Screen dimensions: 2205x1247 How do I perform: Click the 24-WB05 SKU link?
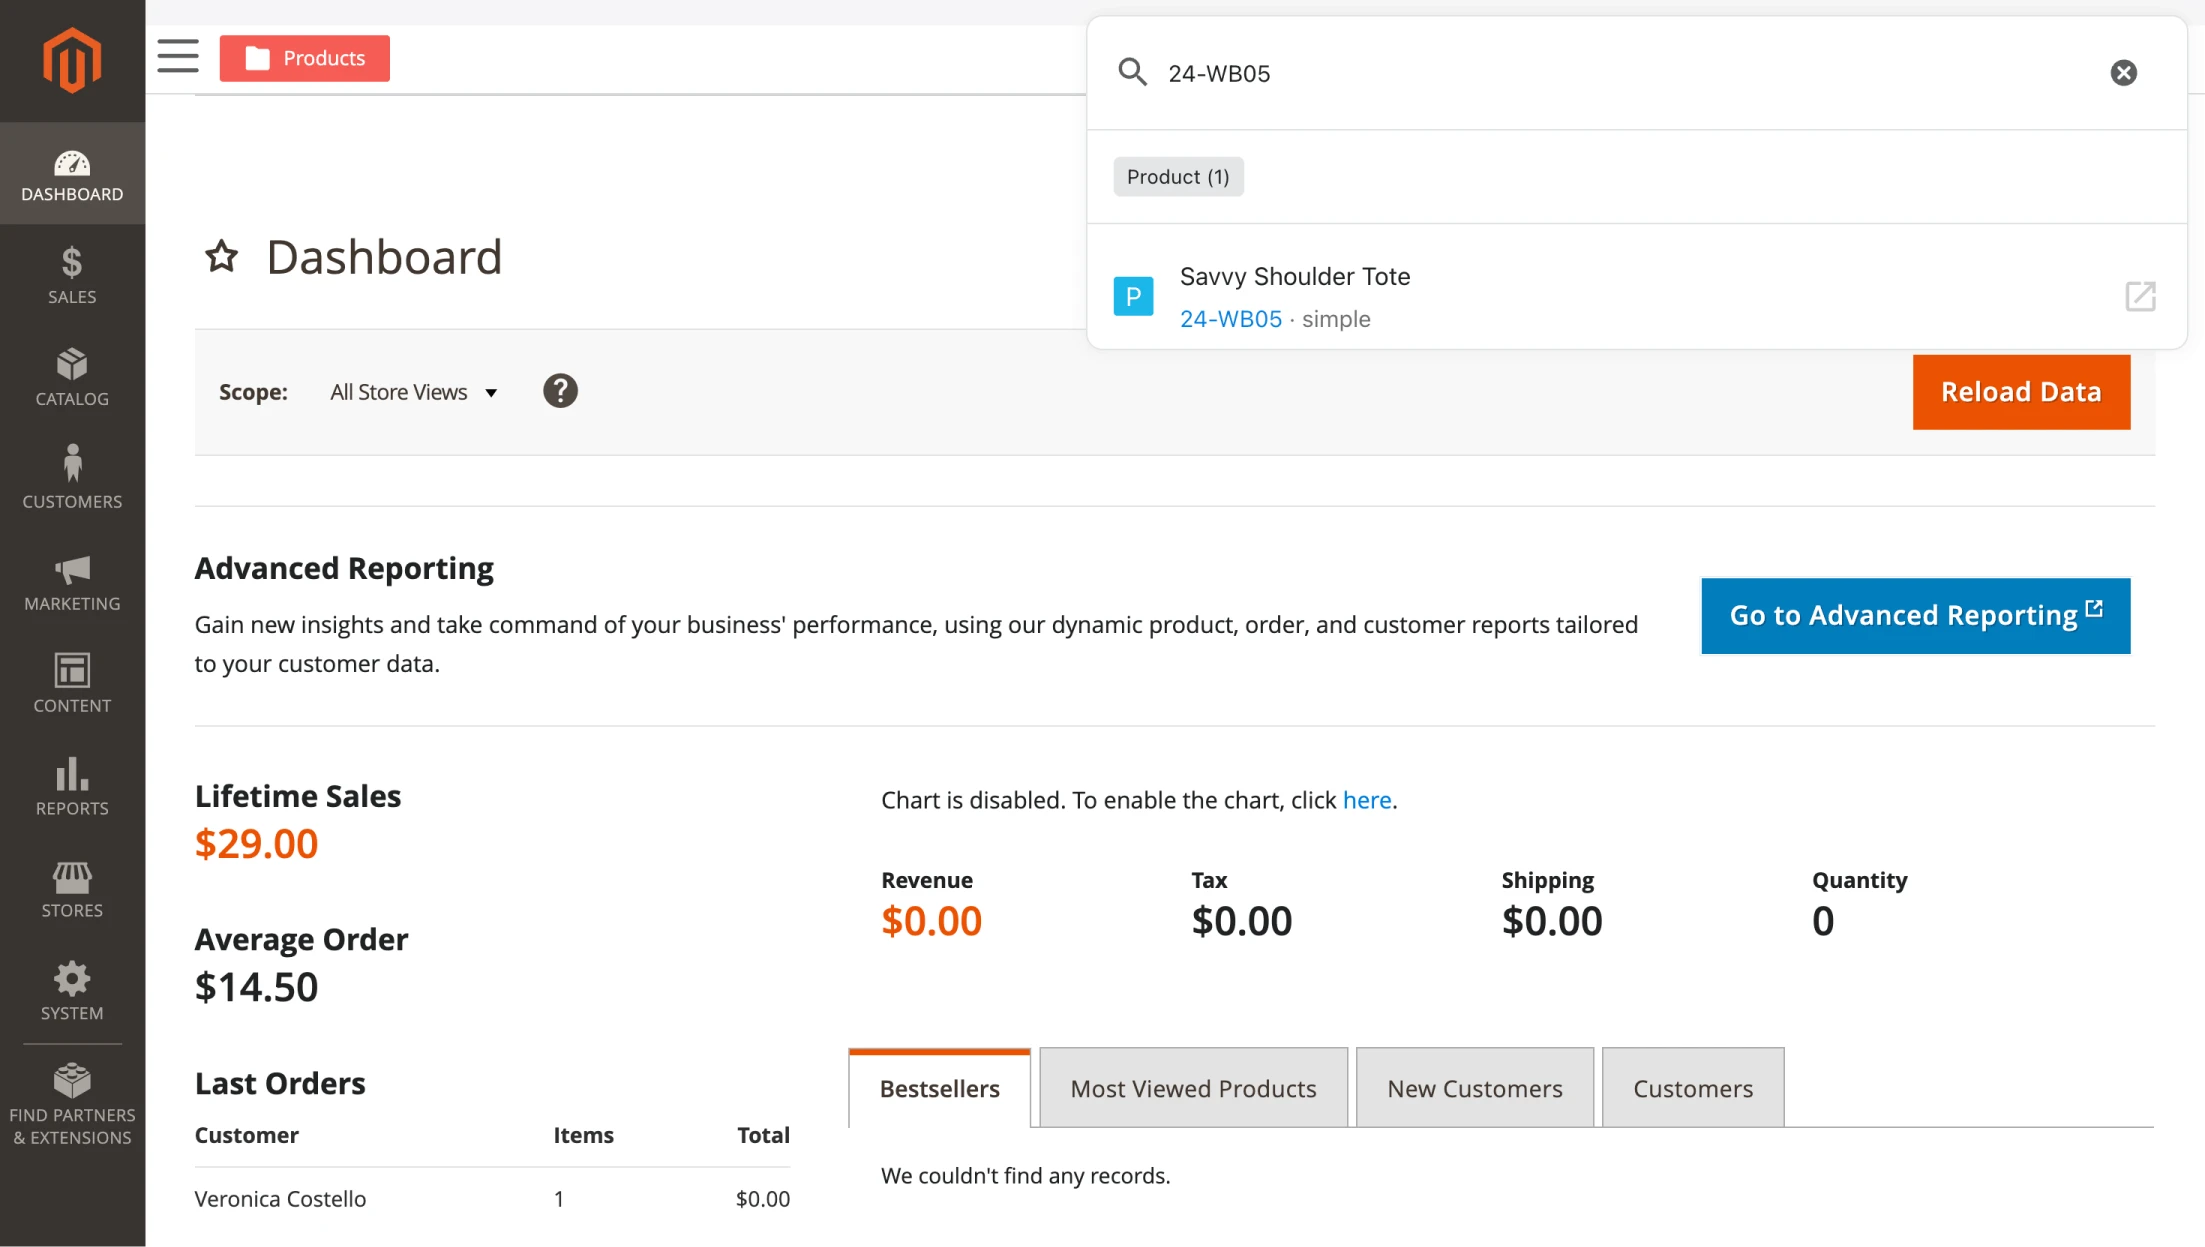[x=1231, y=318]
